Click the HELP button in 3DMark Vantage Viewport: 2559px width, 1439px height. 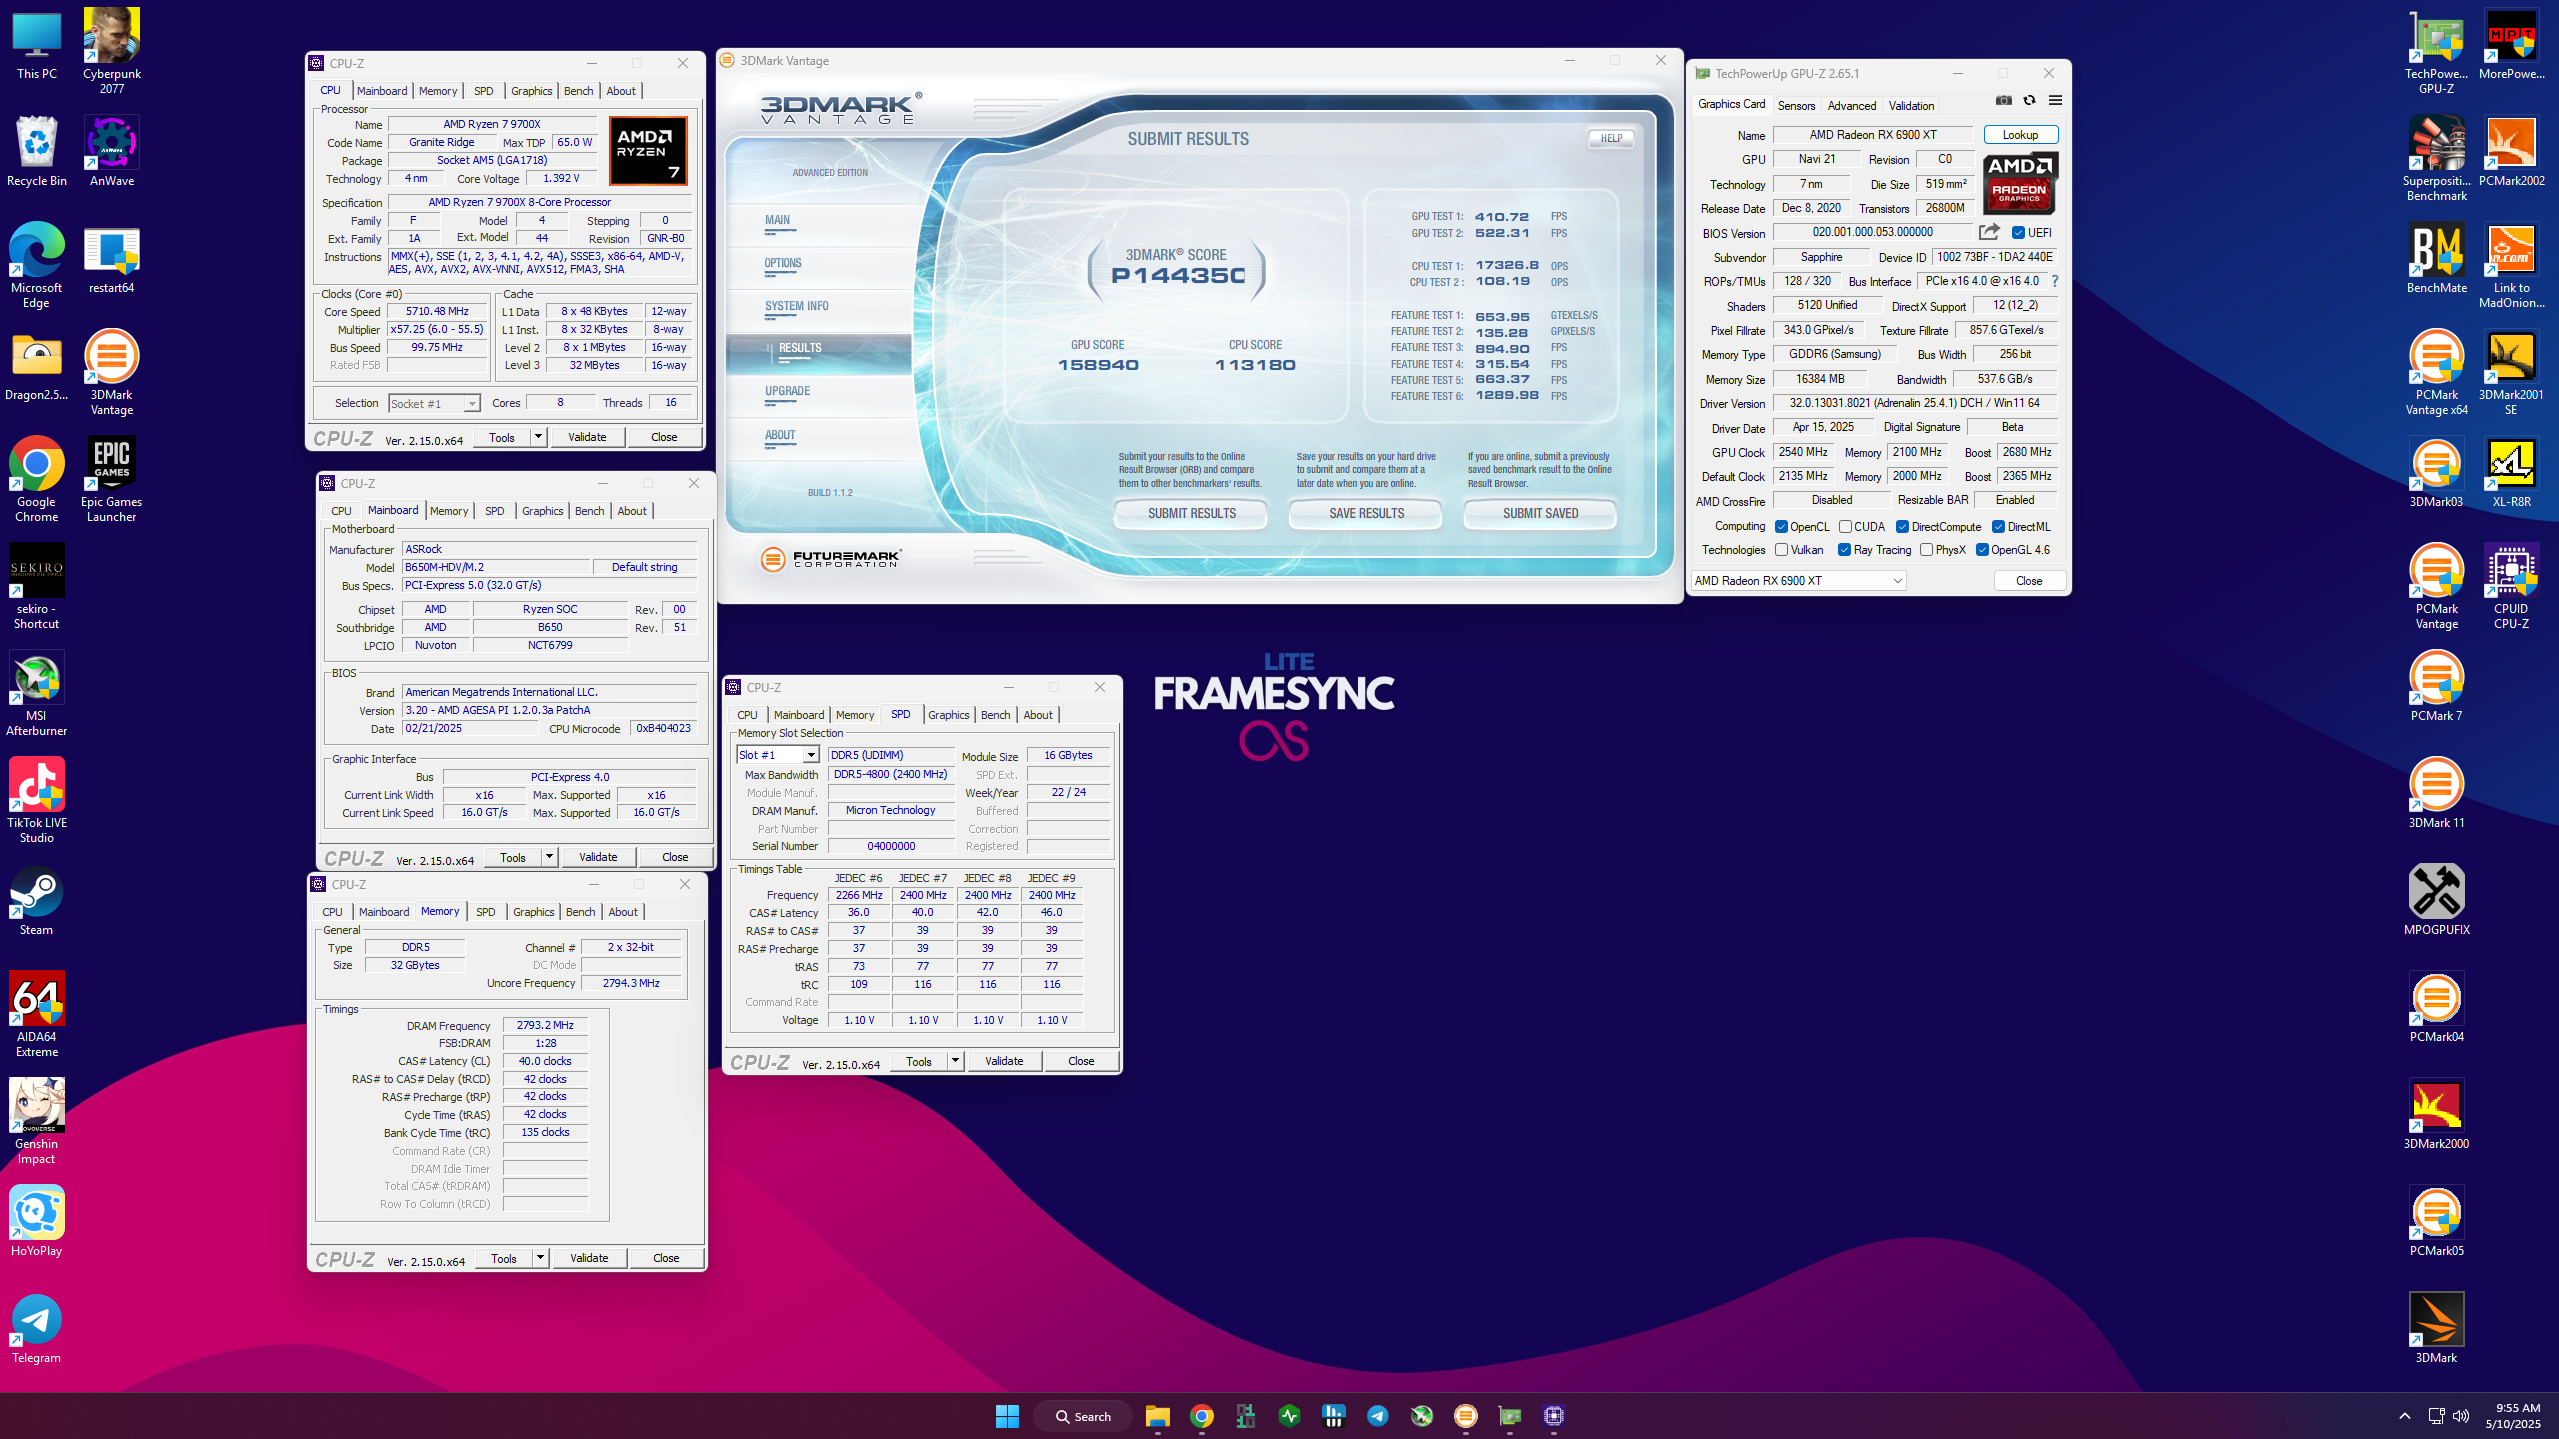[x=1611, y=139]
